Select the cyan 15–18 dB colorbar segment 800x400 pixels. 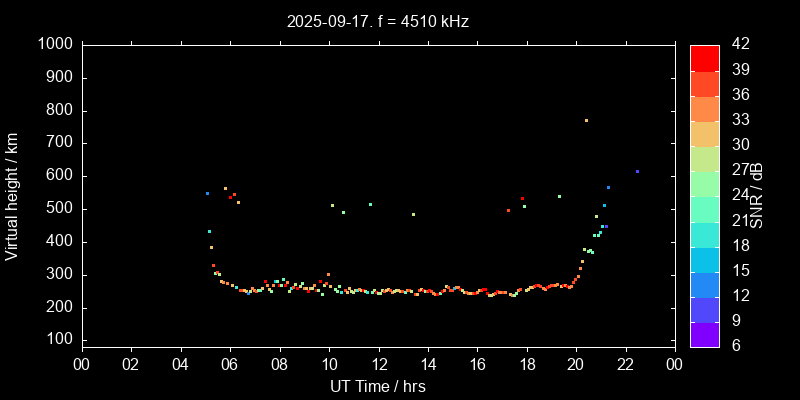click(705, 259)
